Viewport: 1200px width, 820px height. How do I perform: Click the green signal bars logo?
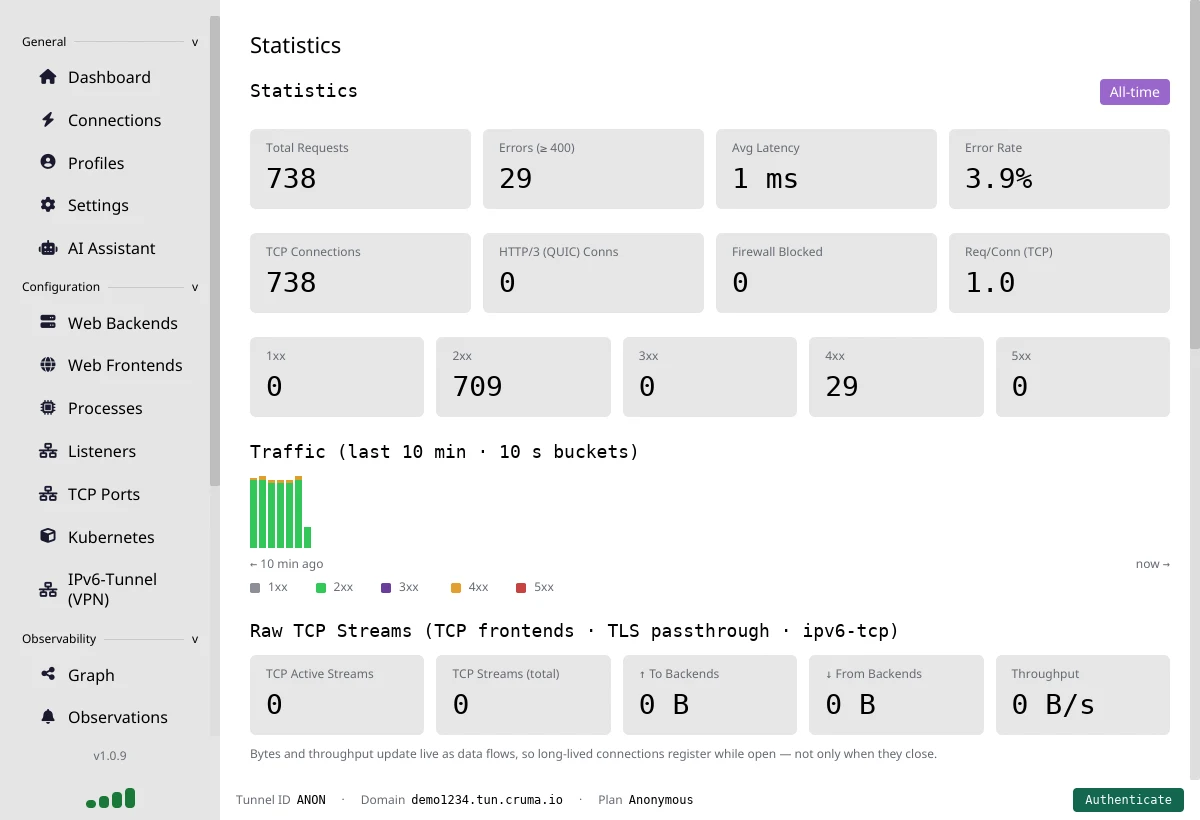click(x=110, y=798)
